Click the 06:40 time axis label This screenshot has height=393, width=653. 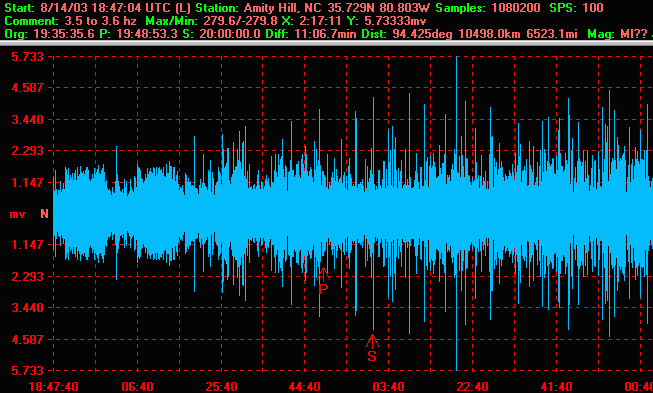[137, 387]
